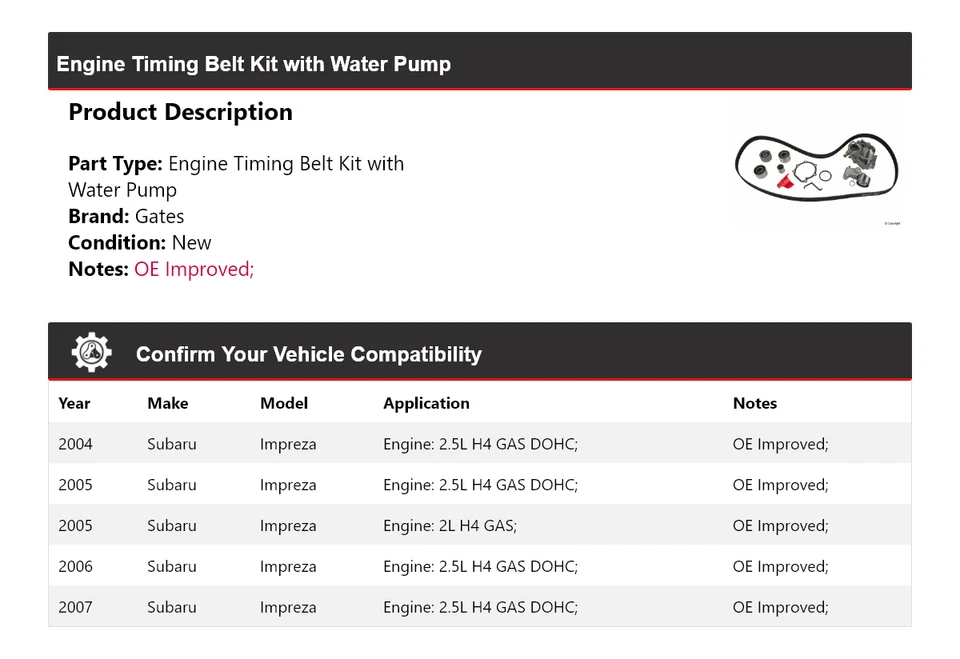960x659 pixels.
Task: Select the Notes column header in the table
Action: point(754,403)
